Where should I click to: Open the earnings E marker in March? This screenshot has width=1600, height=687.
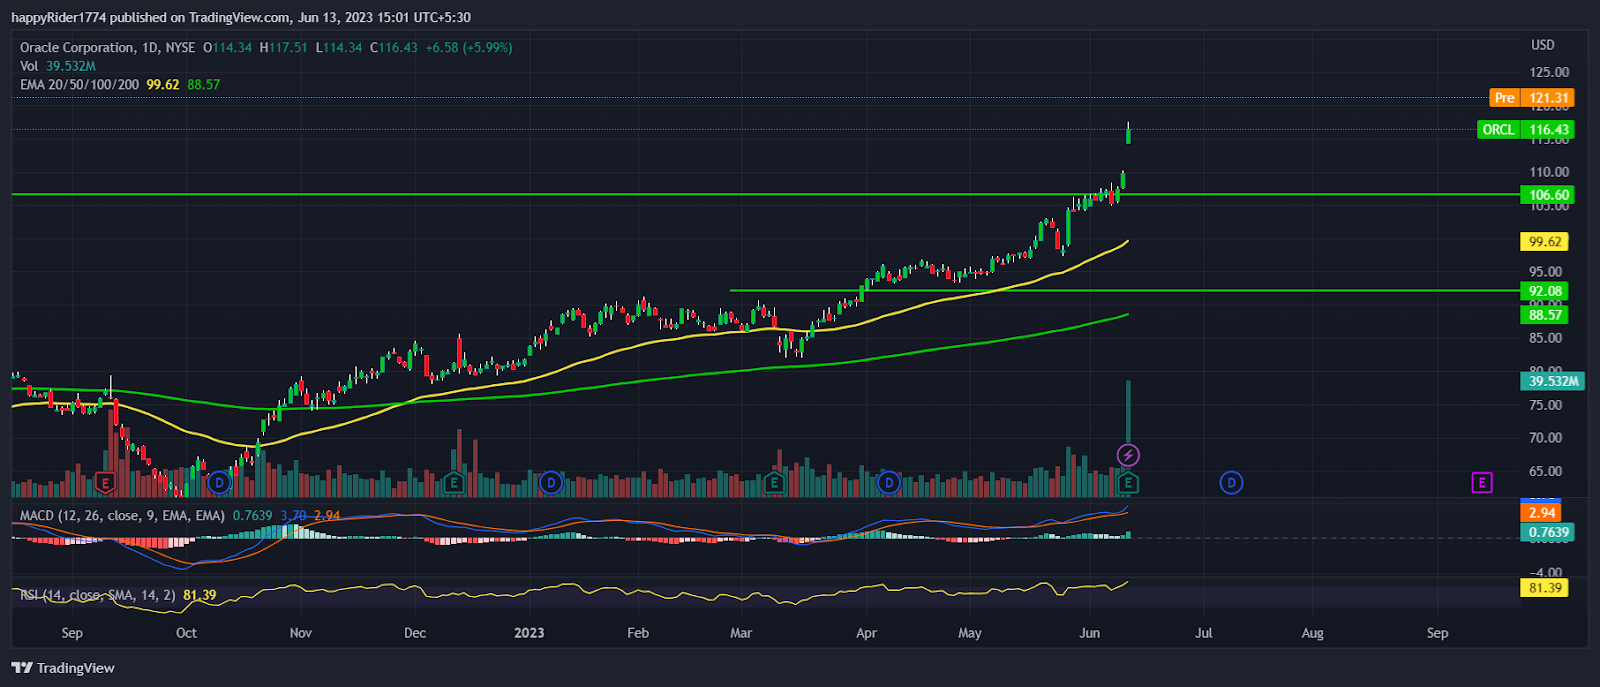(773, 483)
